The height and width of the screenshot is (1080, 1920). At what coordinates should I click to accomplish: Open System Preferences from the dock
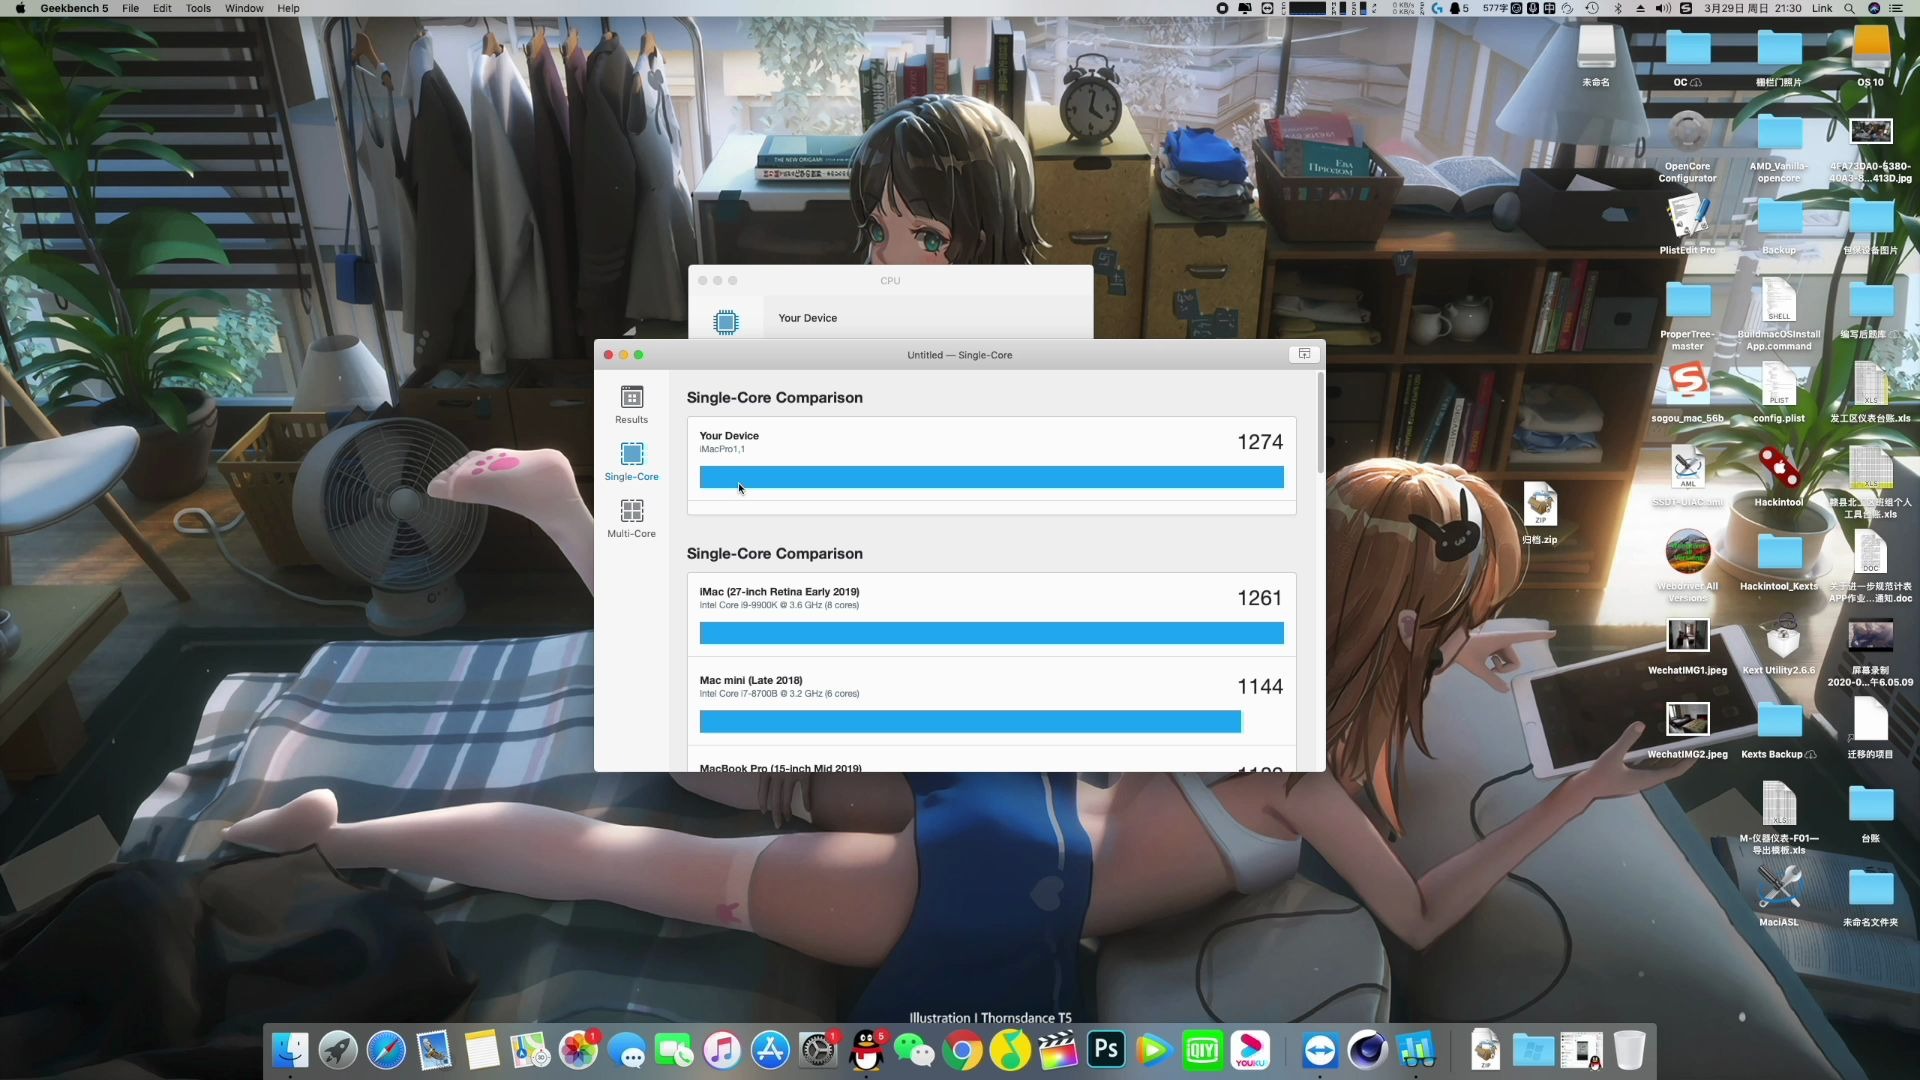coord(818,1050)
